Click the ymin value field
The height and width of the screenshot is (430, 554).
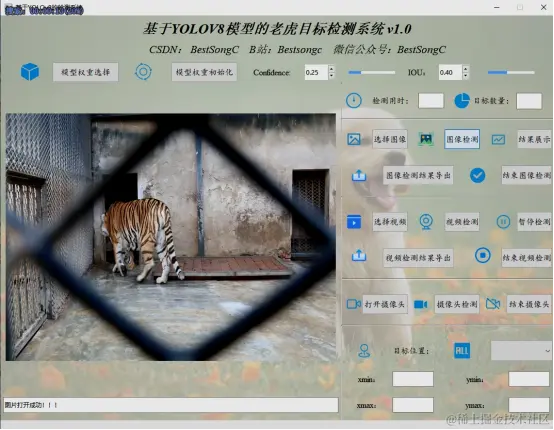coord(529,379)
